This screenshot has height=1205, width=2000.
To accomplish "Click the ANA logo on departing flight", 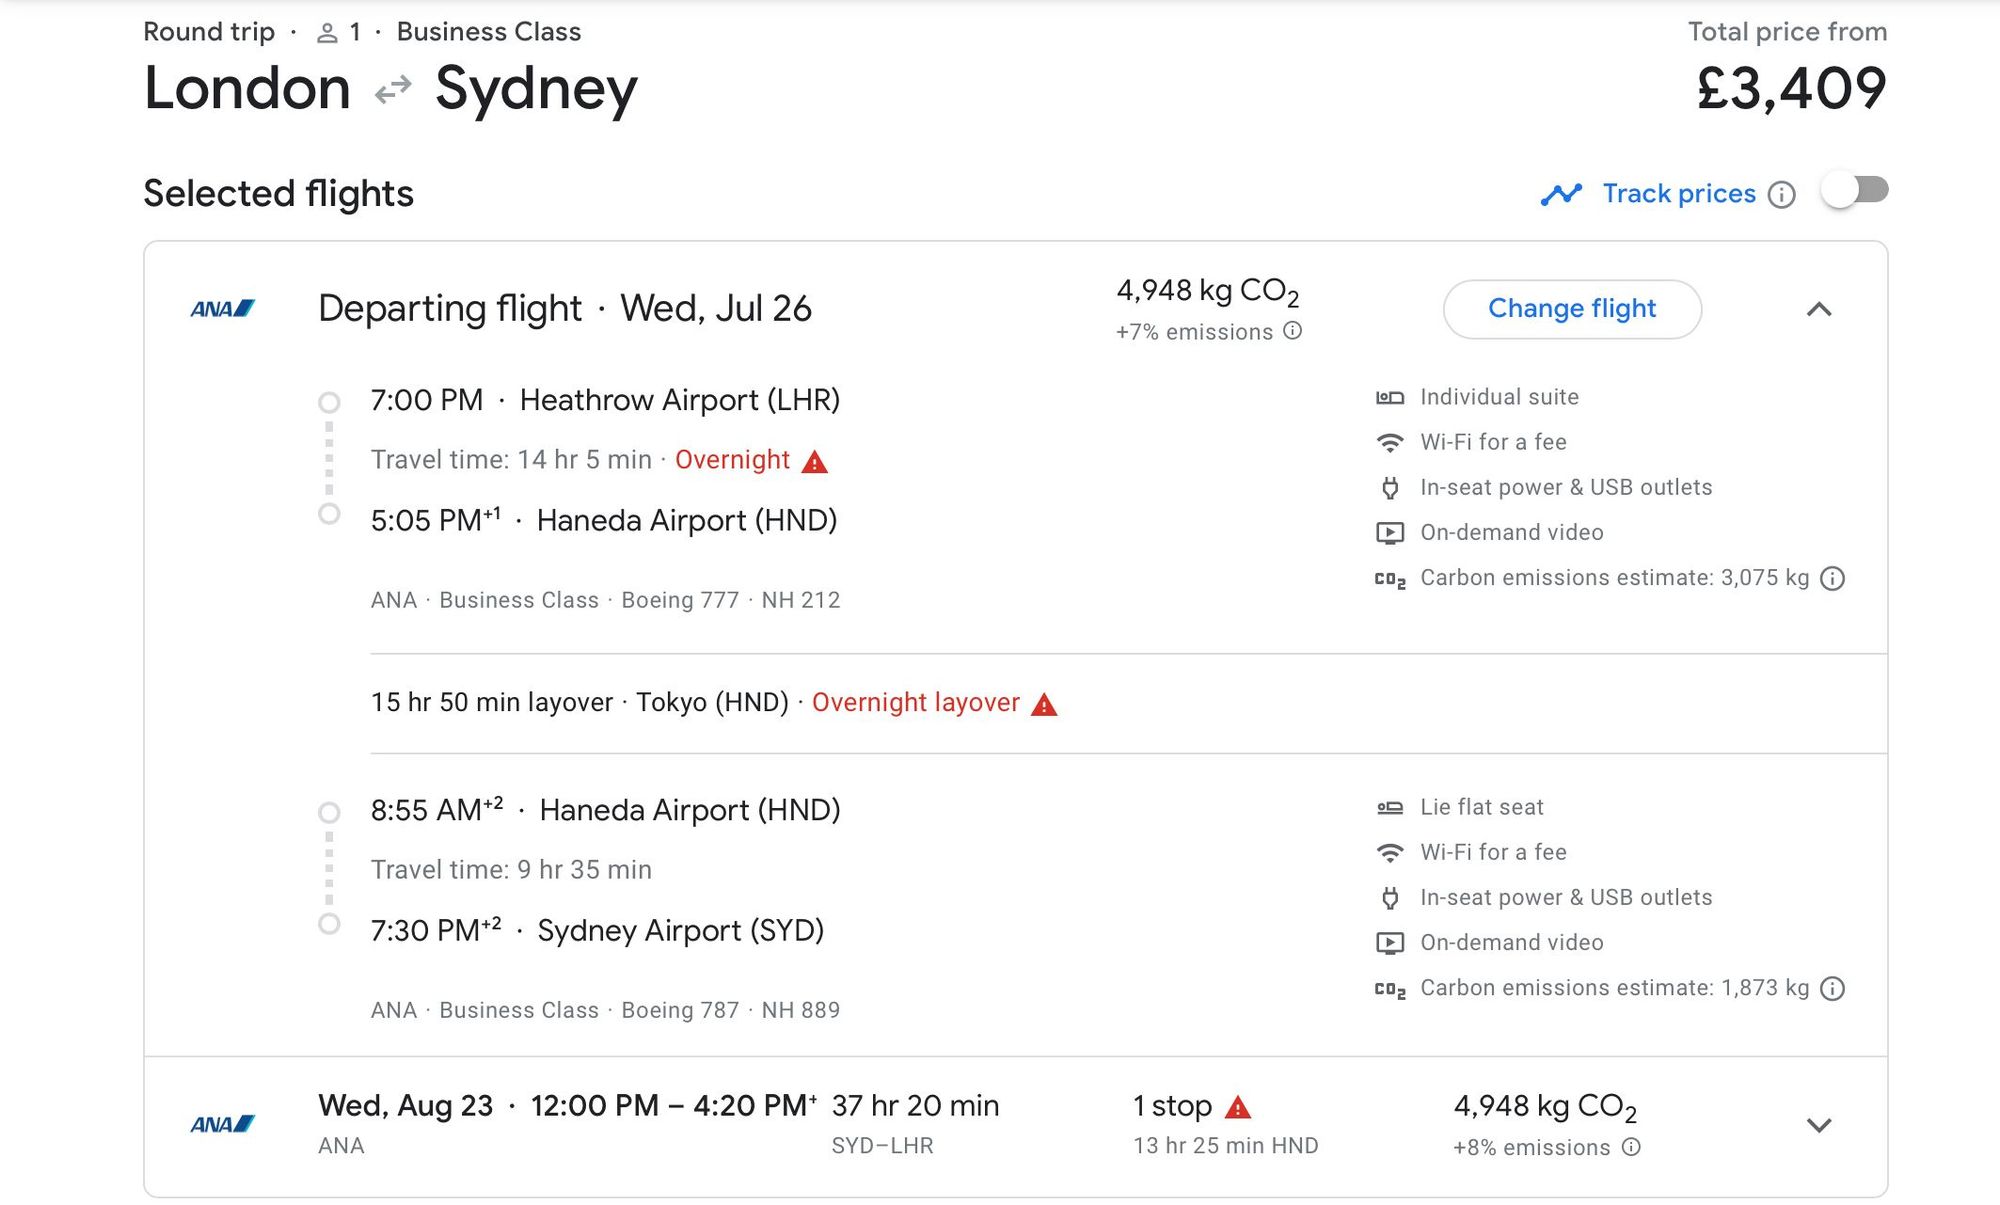I will point(223,309).
